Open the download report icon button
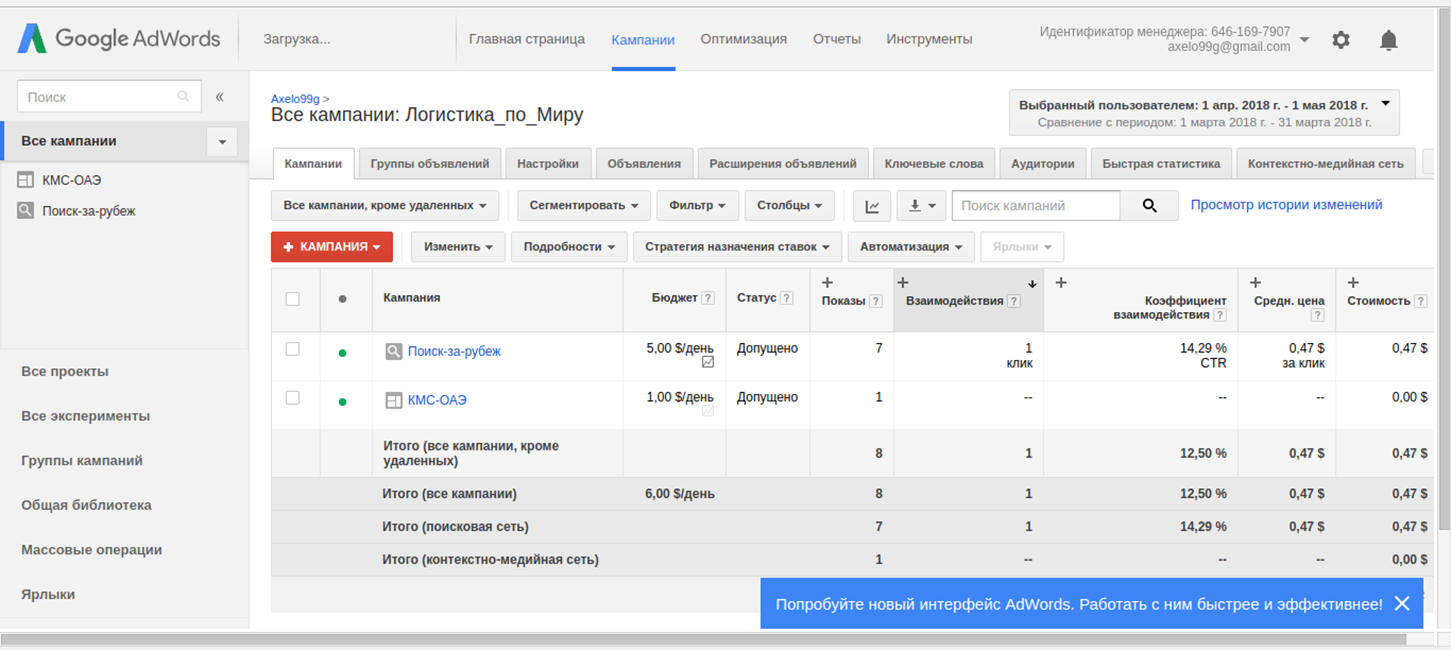The image size is (1451, 650). (x=921, y=206)
